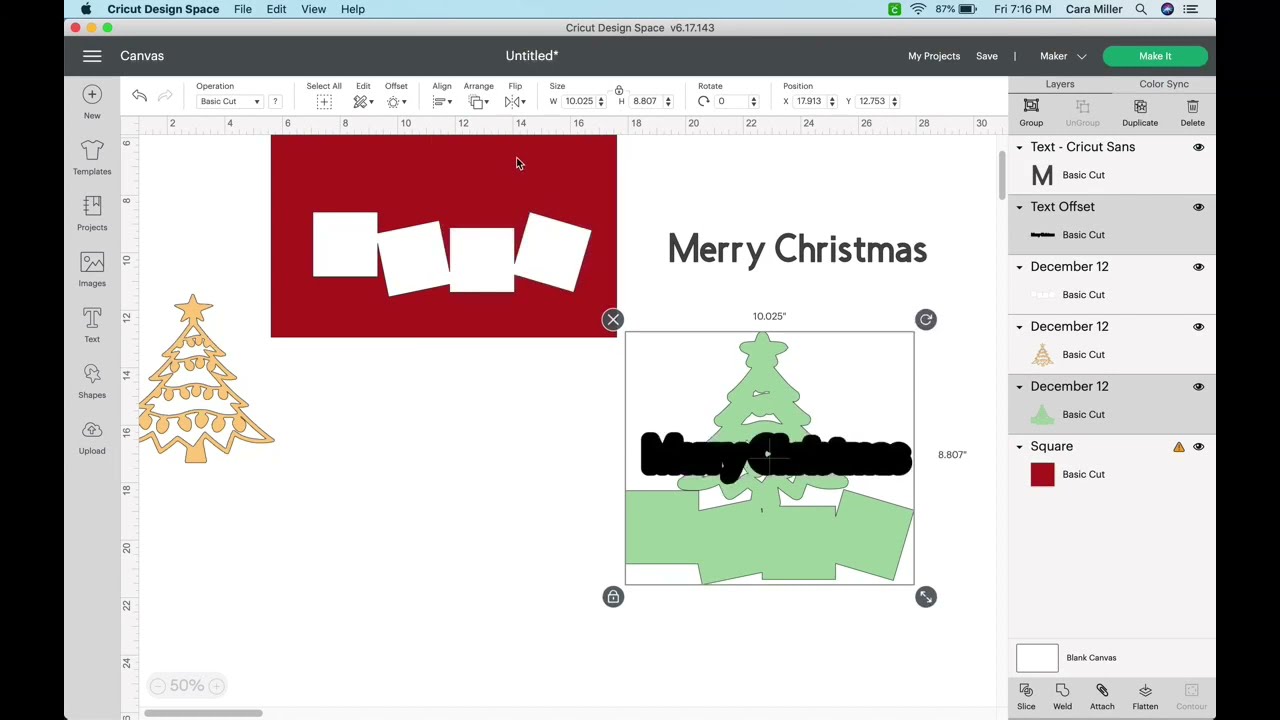Open the Shapes tool
This screenshot has width=1280, height=720.
92,382
